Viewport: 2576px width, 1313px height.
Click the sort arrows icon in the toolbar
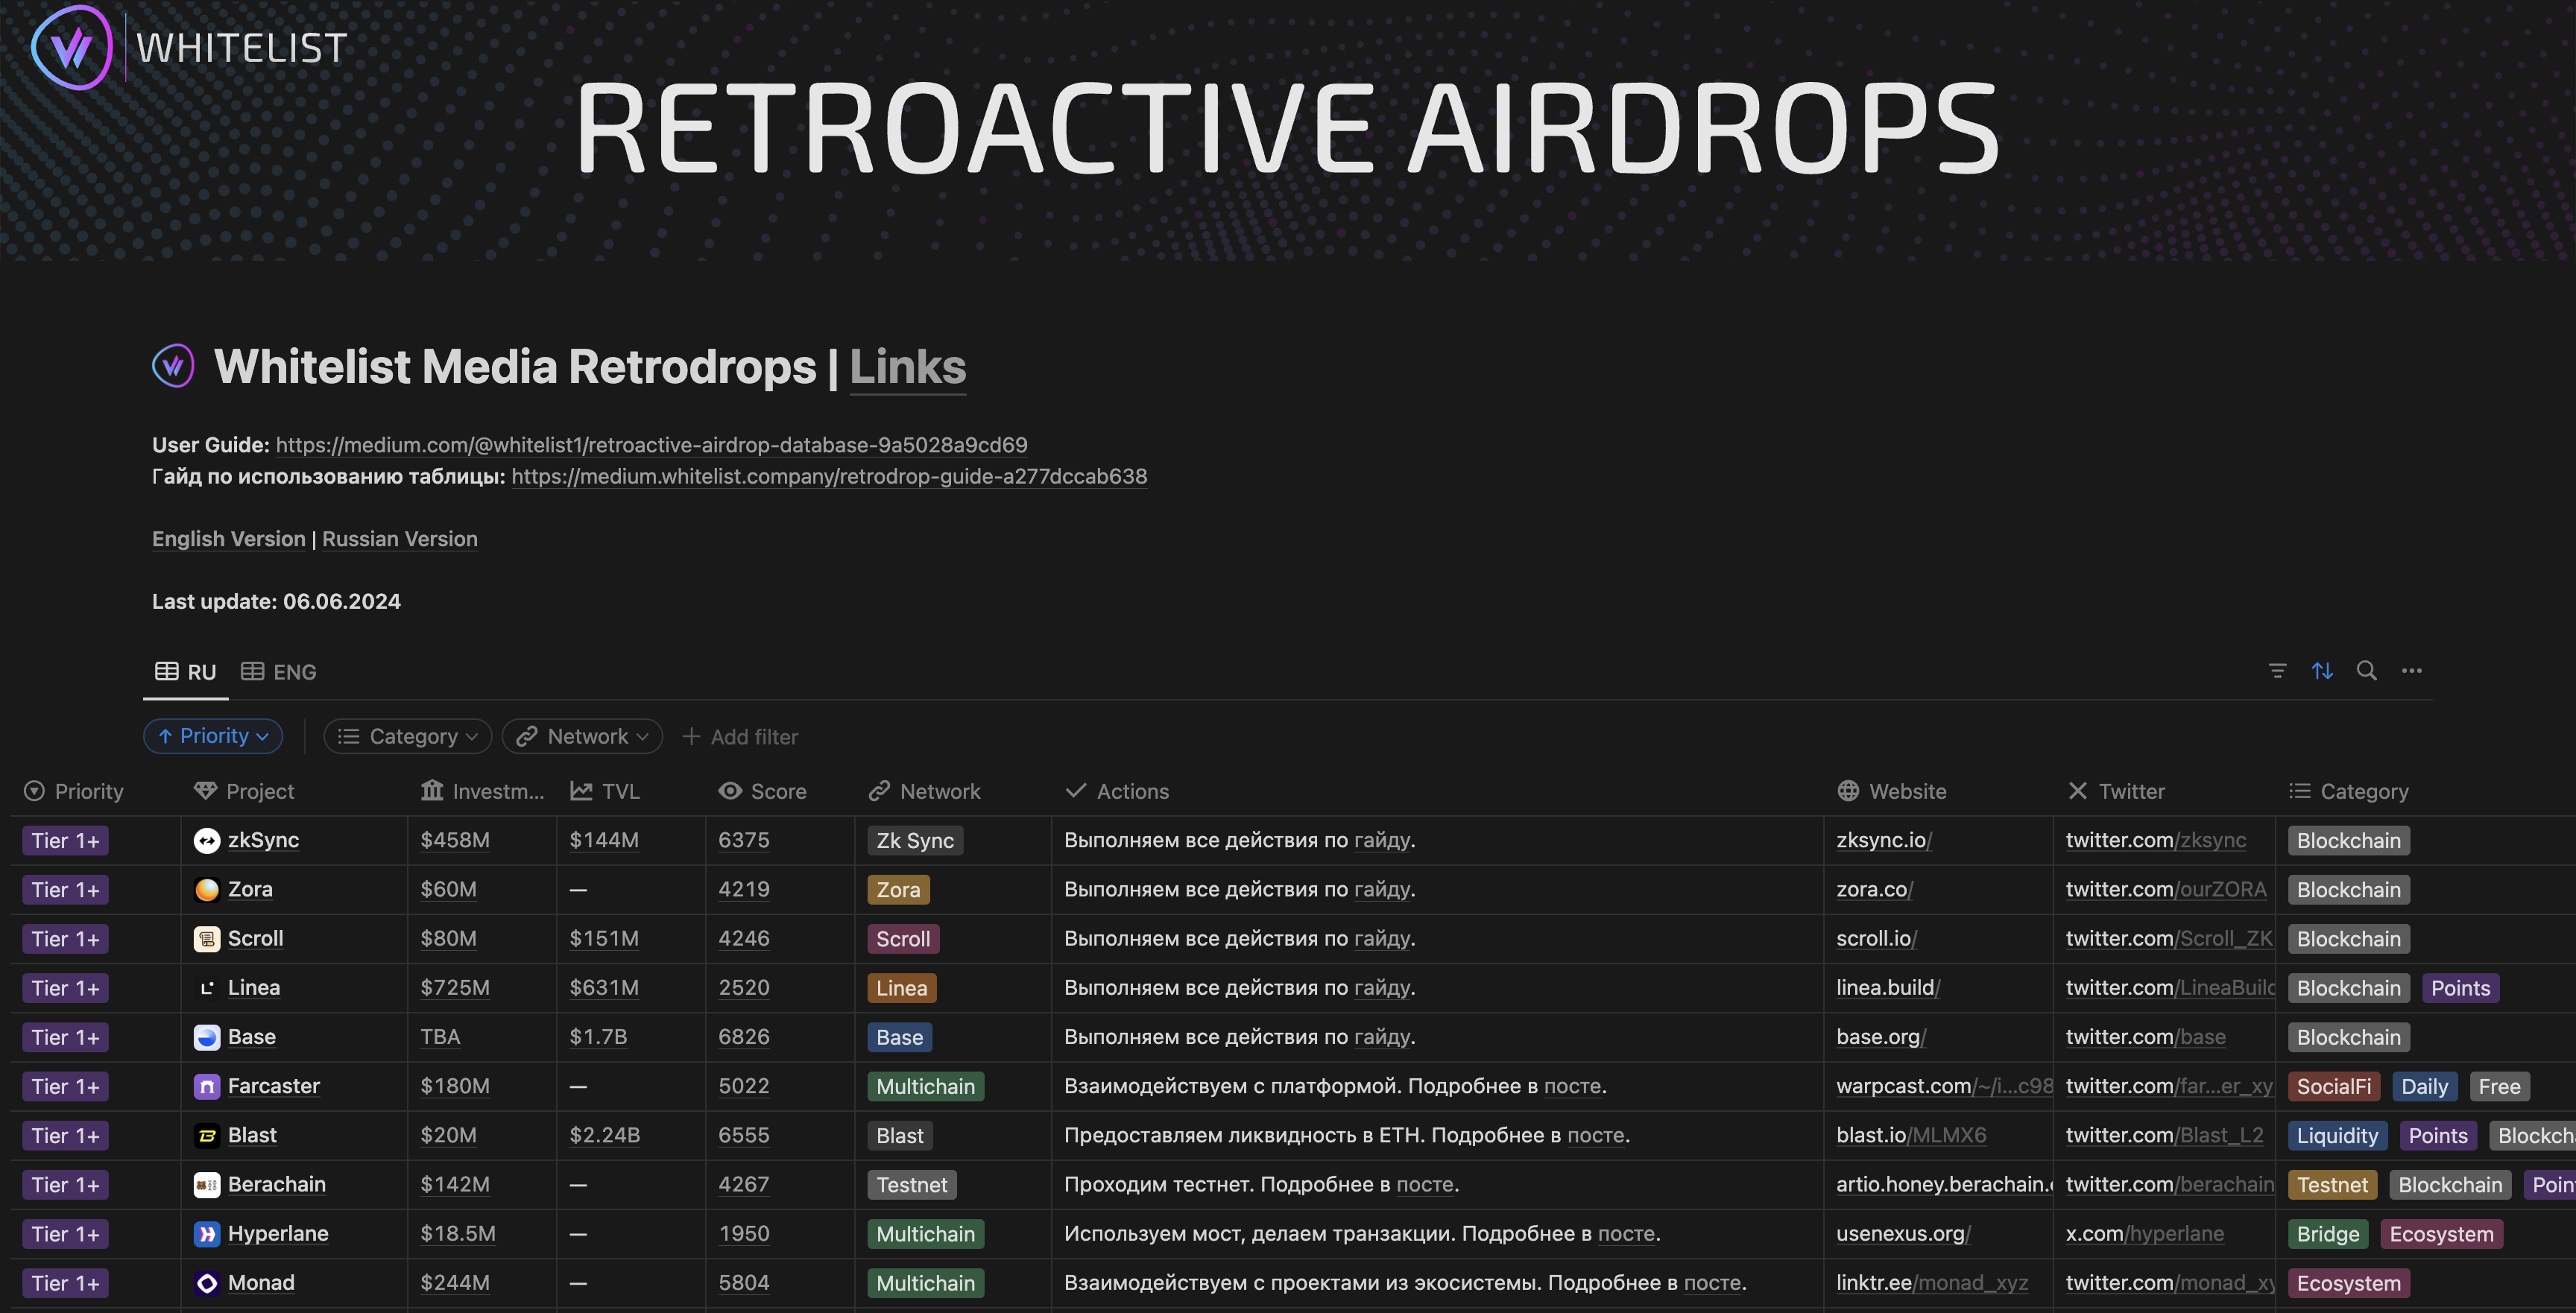(x=2322, y=671)
